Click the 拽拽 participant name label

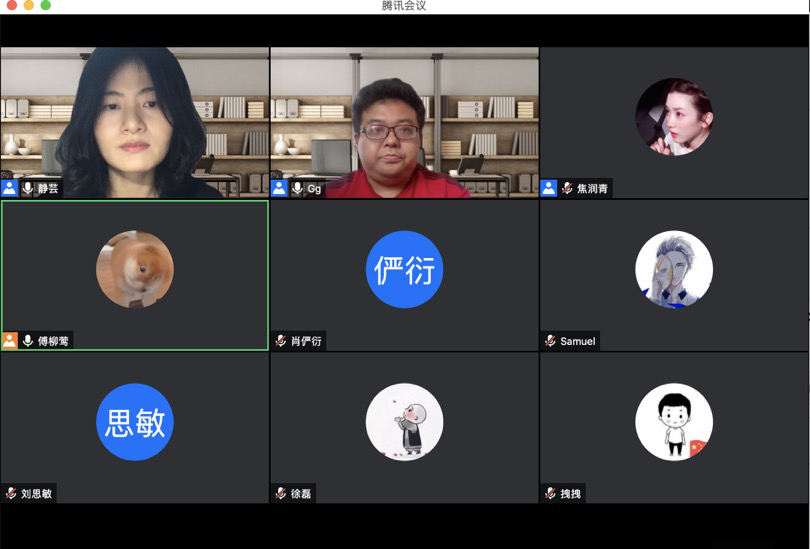[x=571, y=493]
